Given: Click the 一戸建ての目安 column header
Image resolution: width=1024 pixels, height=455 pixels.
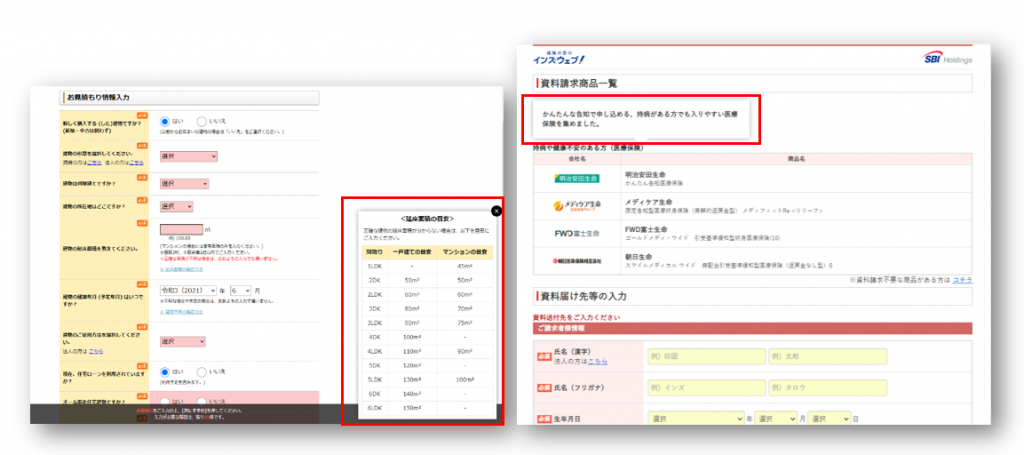Looking at the screenshot, I should (412, 252).
